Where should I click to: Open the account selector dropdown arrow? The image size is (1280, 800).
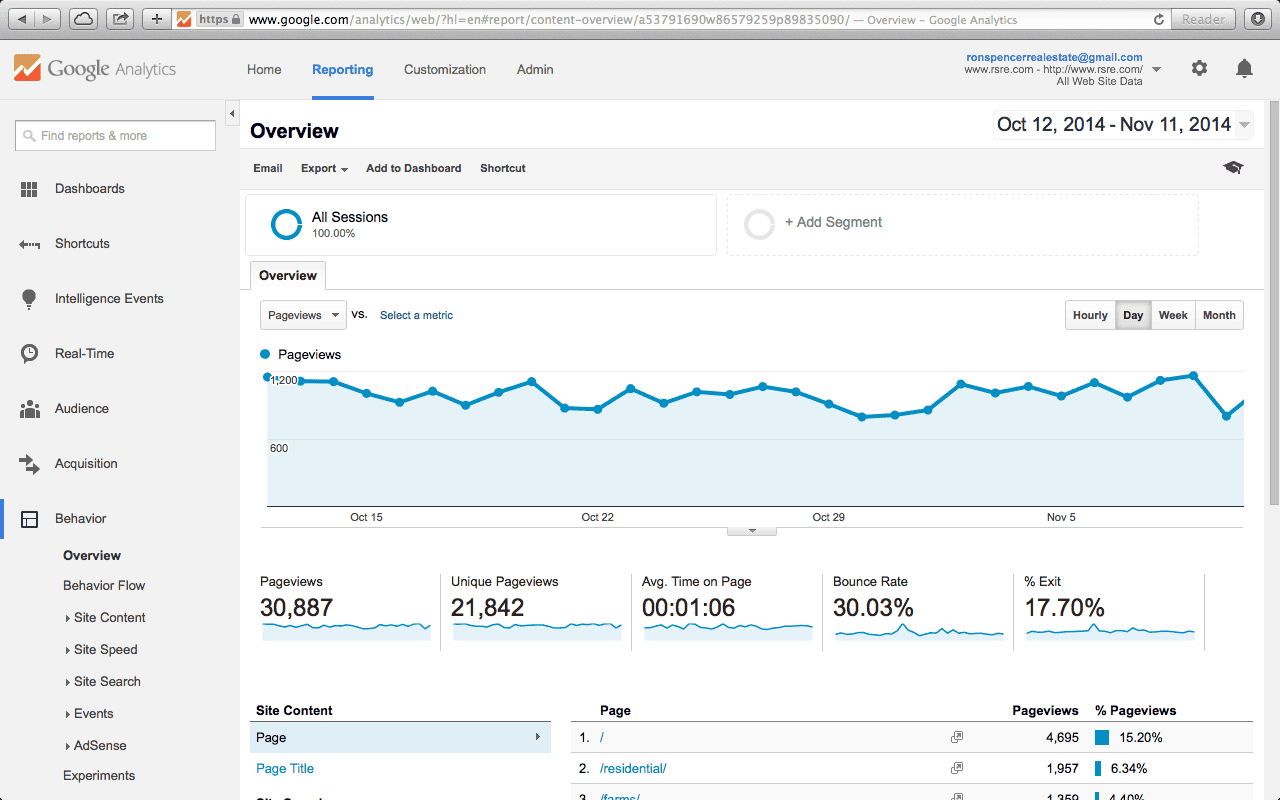(x=1157, y=70)
